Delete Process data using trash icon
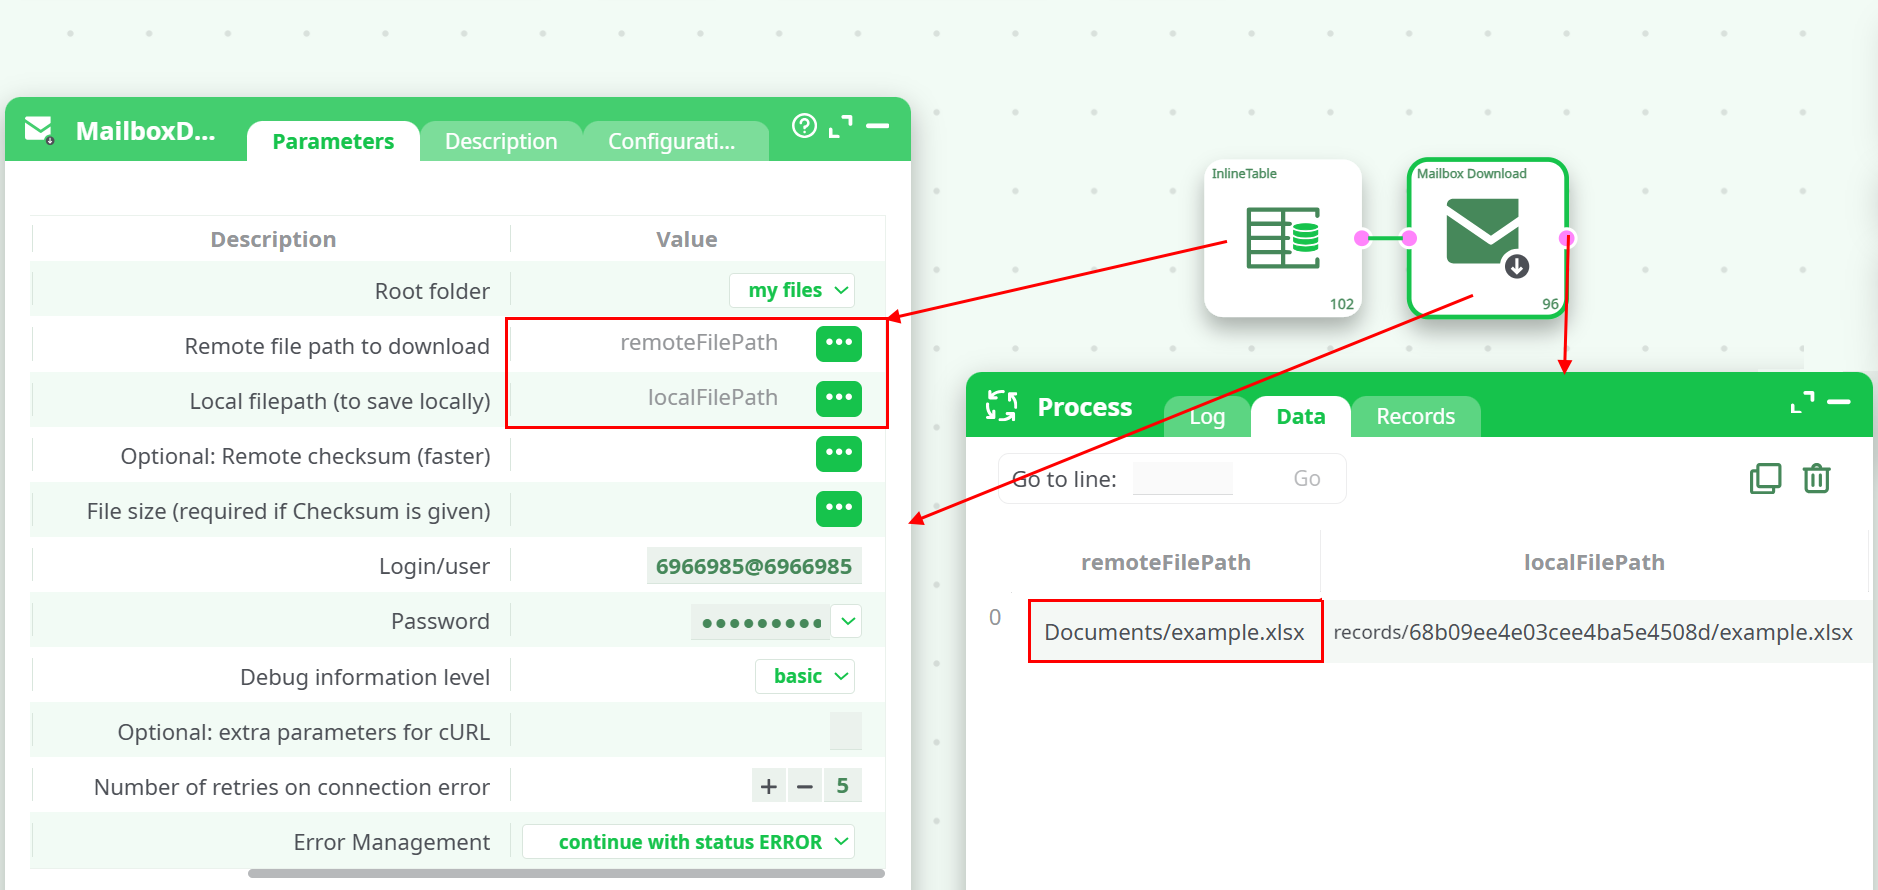 pos(1816,479)
